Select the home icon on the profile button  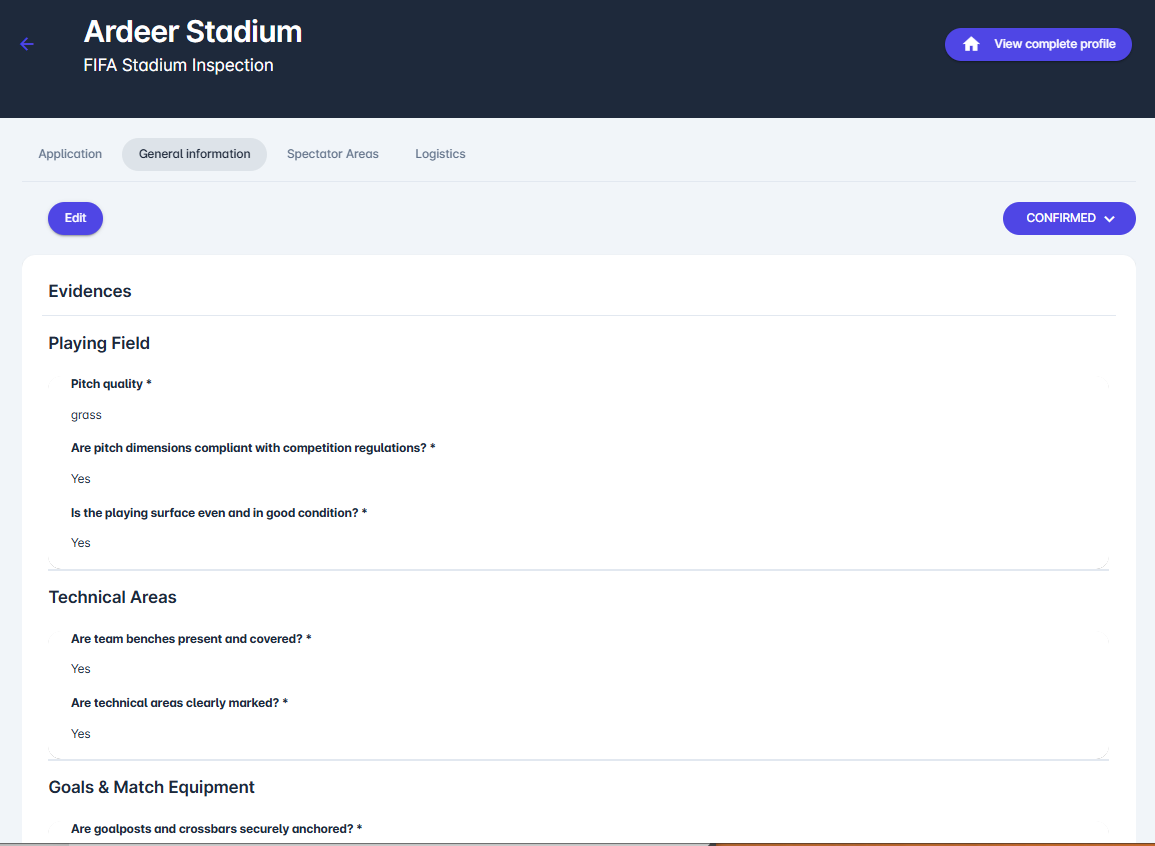click(969, 44)
